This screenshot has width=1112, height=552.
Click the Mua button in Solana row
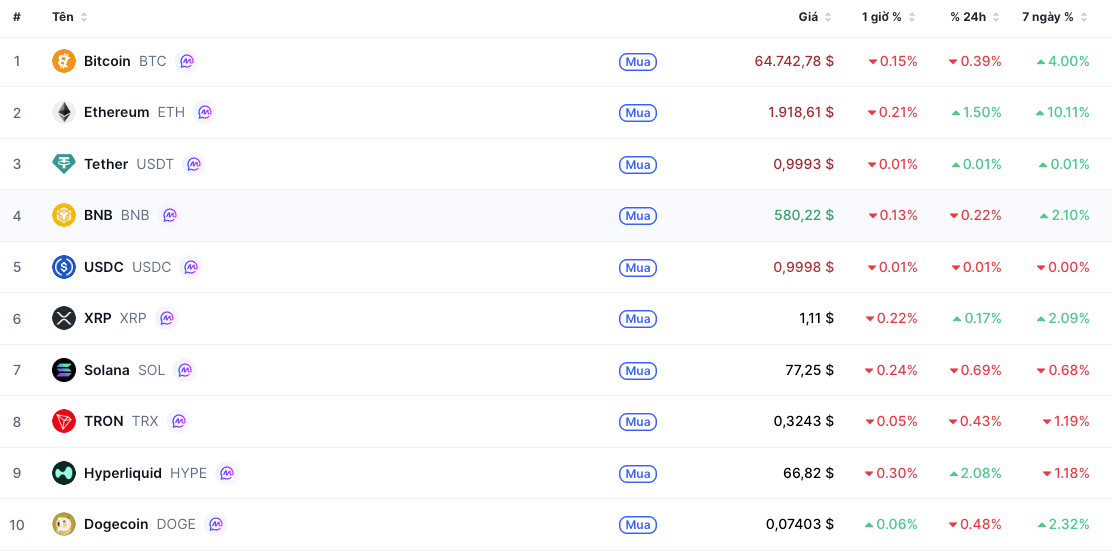point(638,370)
